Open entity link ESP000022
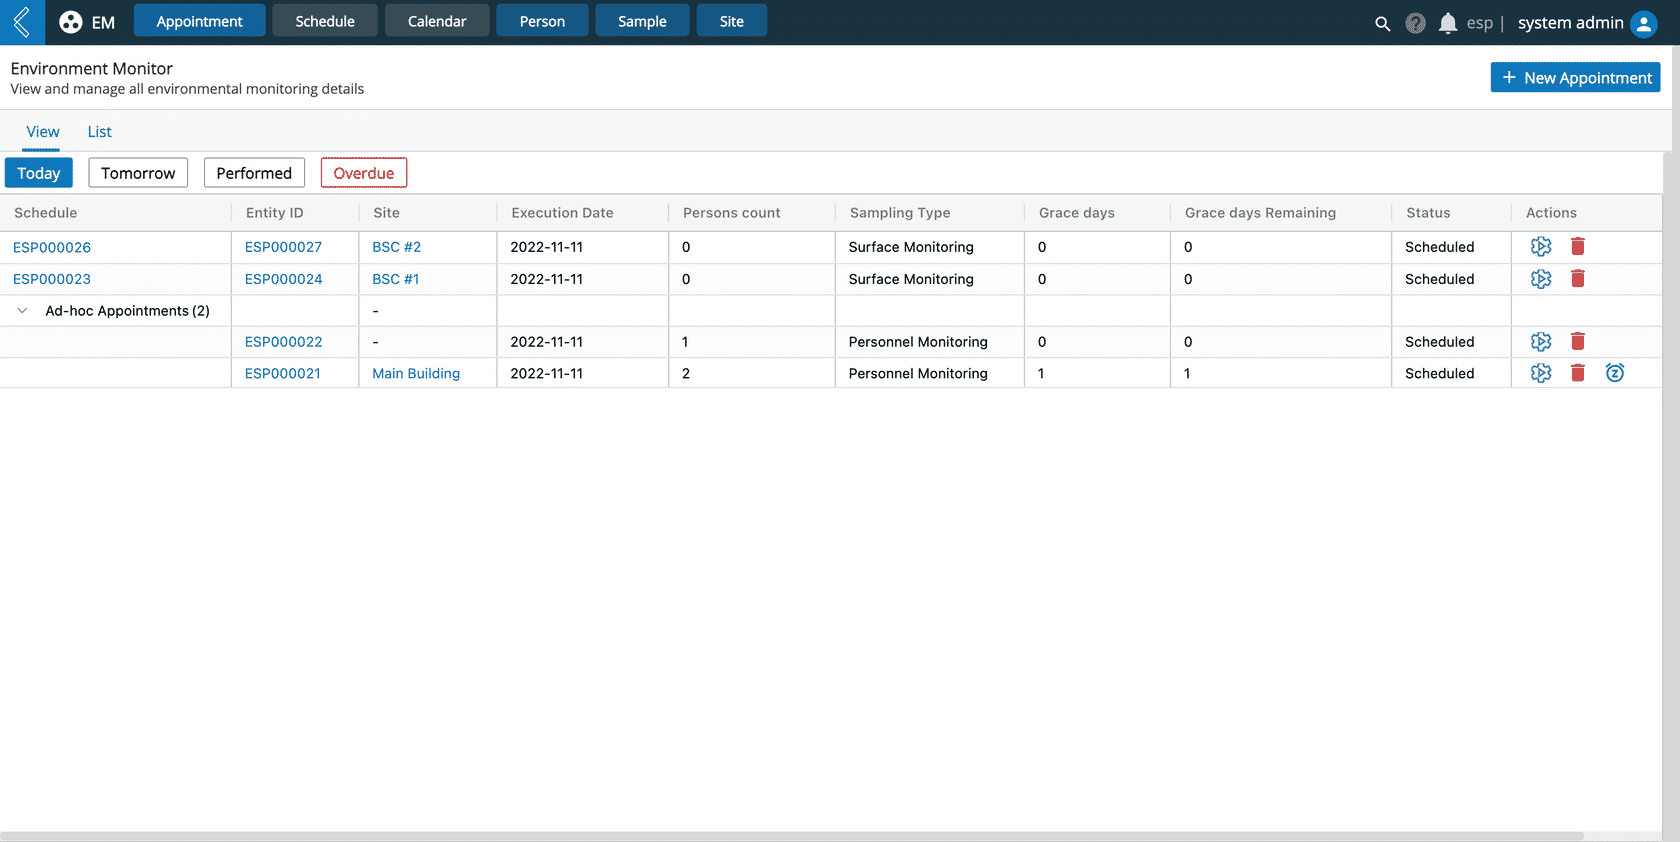 click(283, 342)
